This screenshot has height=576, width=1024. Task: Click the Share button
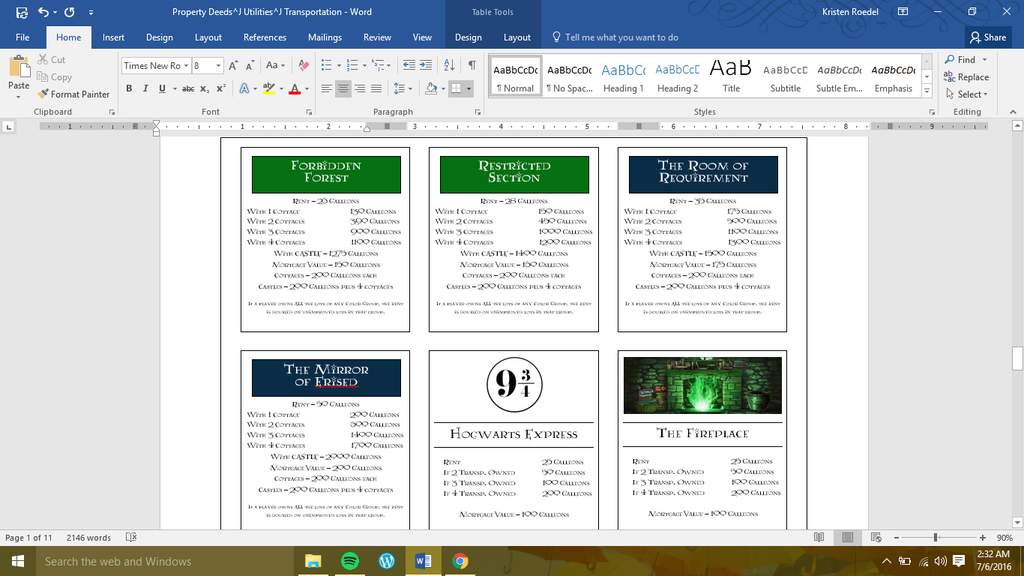point(987,37)
